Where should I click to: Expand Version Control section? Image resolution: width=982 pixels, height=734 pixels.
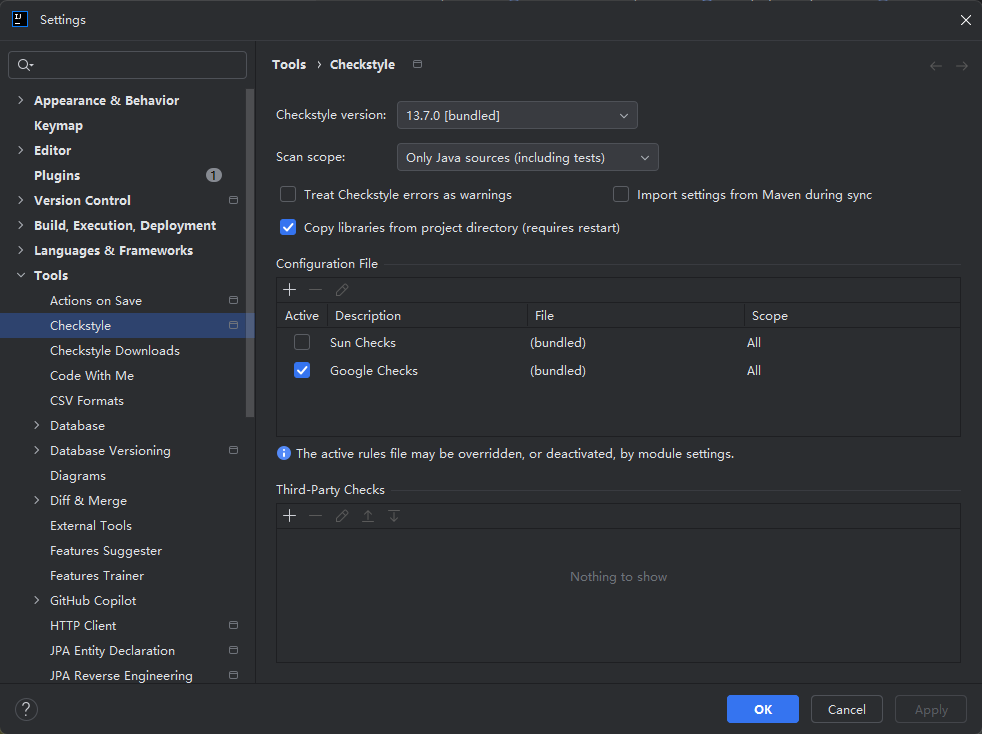(21, 200)
